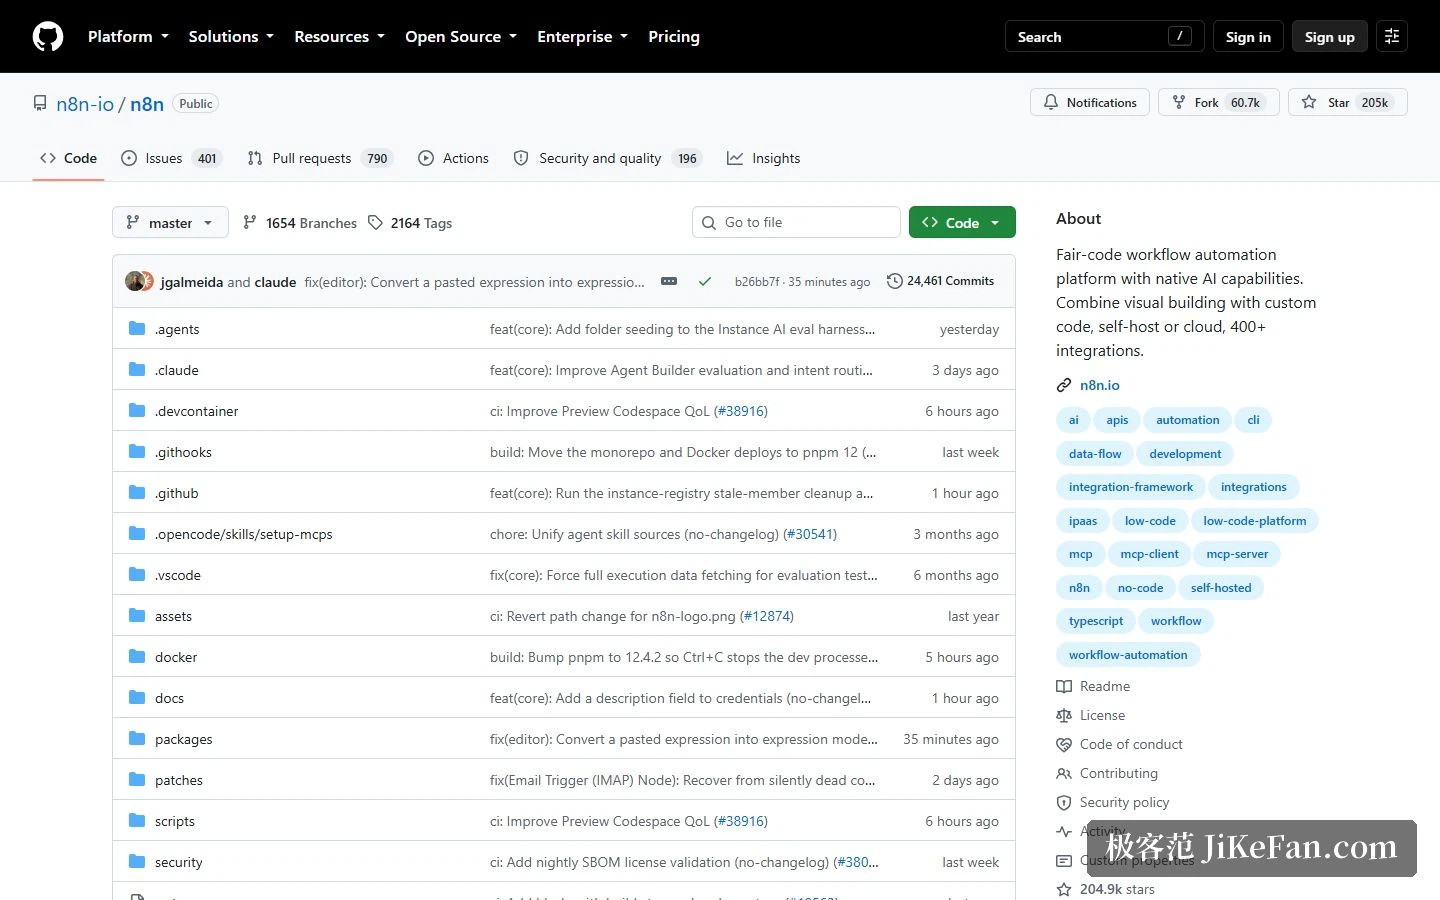Click the folder icon for packages

pos(137,739)
